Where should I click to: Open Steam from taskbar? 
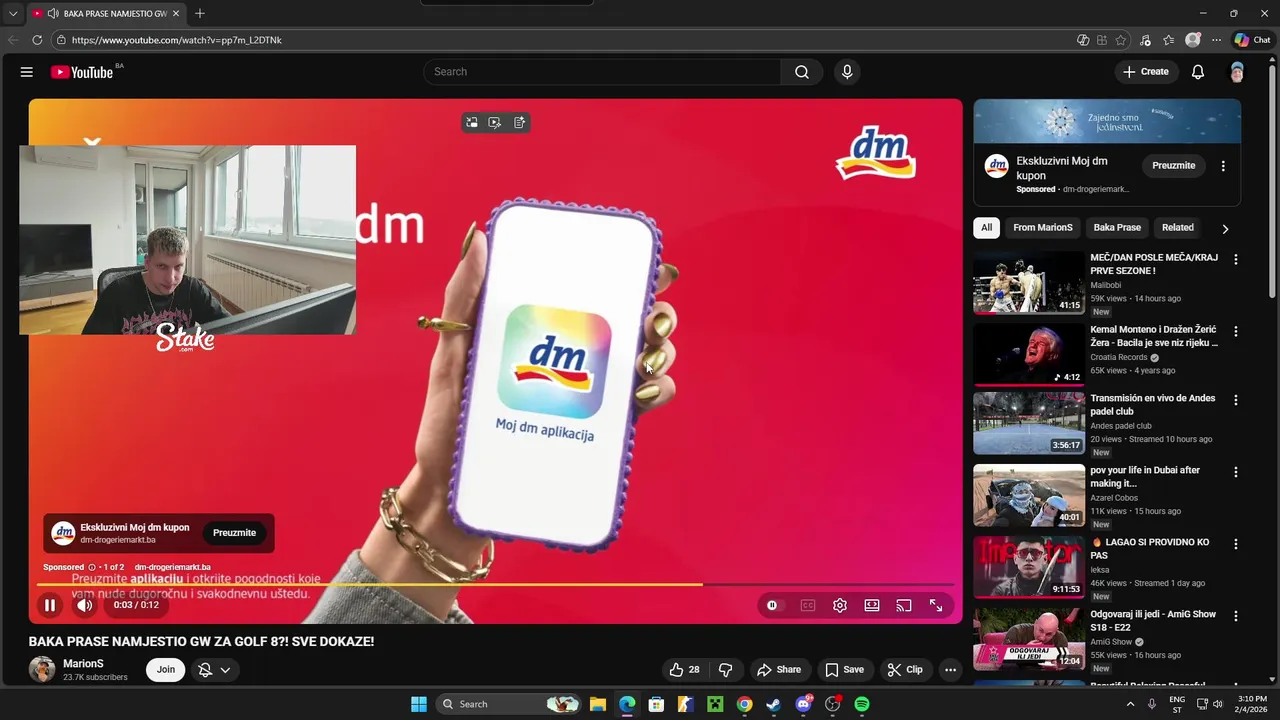coord(773,704)
